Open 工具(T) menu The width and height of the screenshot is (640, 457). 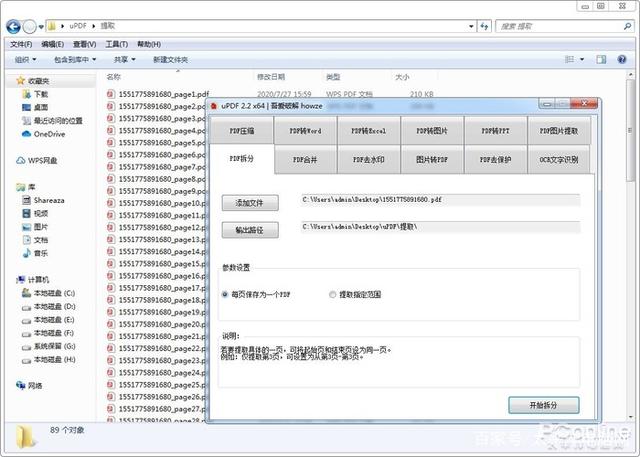click(x=117, y=44)
